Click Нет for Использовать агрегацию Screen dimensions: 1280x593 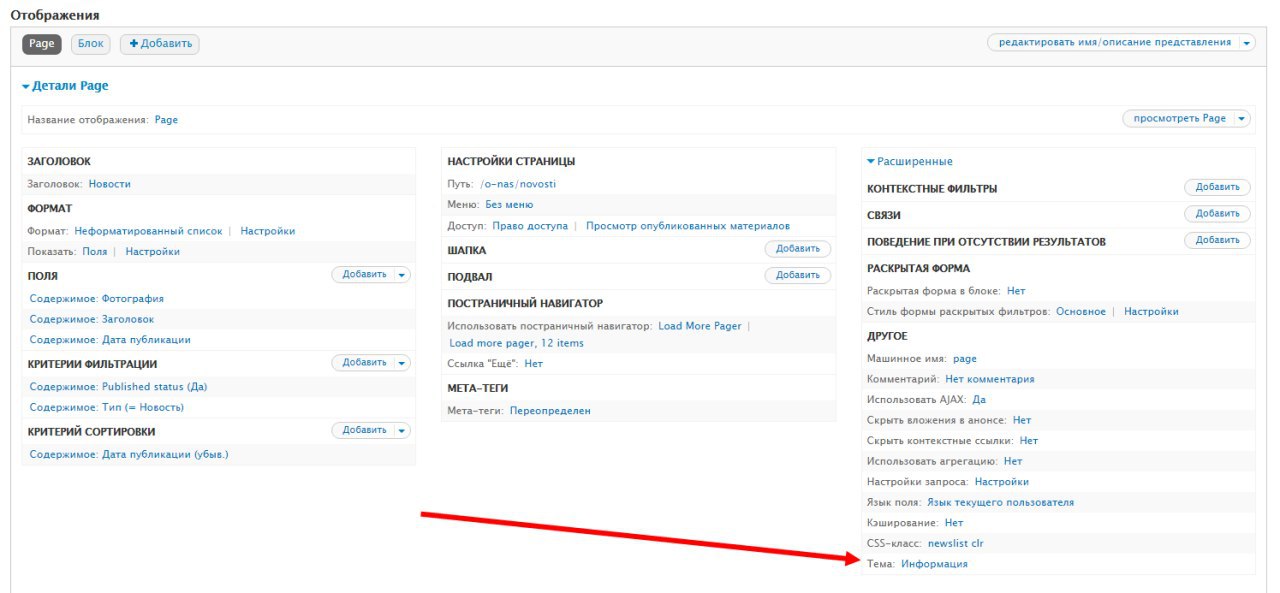pos(1013,462)
